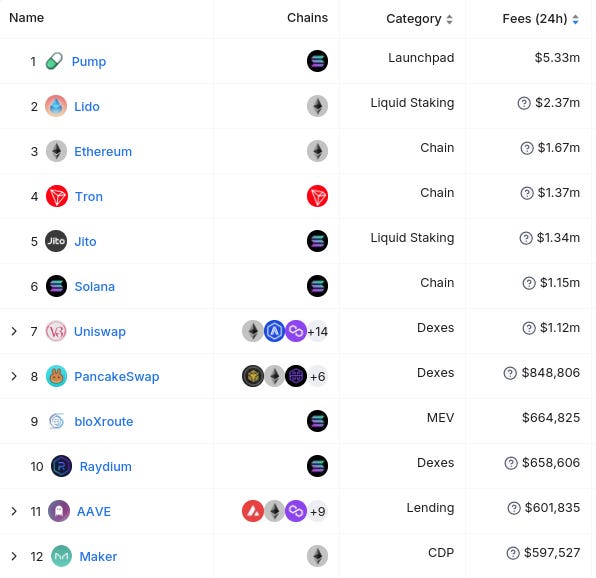This screenshot has height=578, width=596.
Task: Open the Raydium protocol link
Action: [x=106, y=466]
